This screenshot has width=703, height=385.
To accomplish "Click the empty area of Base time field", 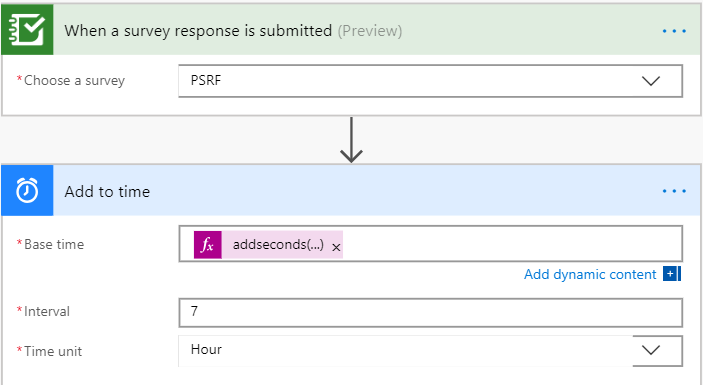I will (x=511, y=244).
